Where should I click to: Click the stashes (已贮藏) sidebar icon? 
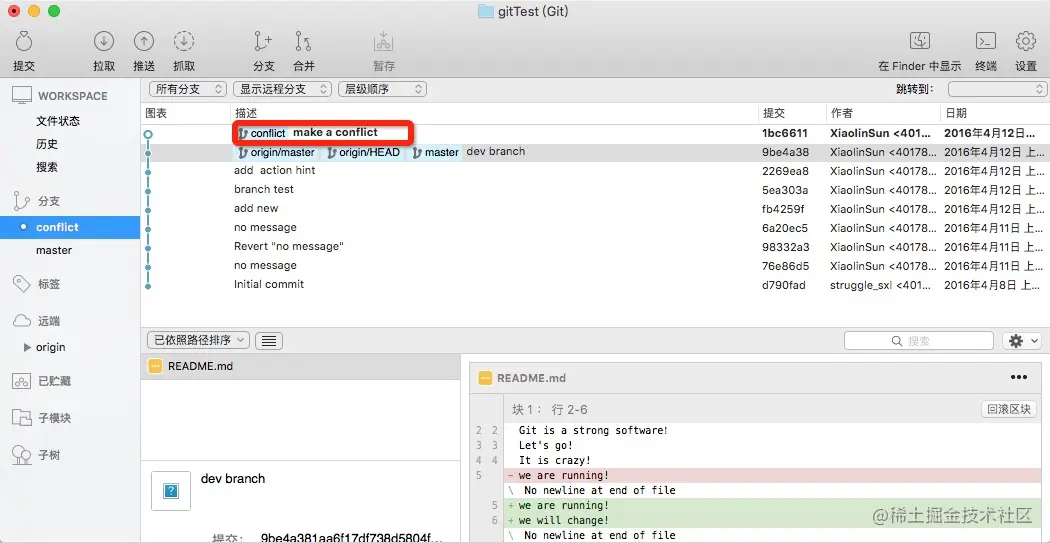click(22, 381)
